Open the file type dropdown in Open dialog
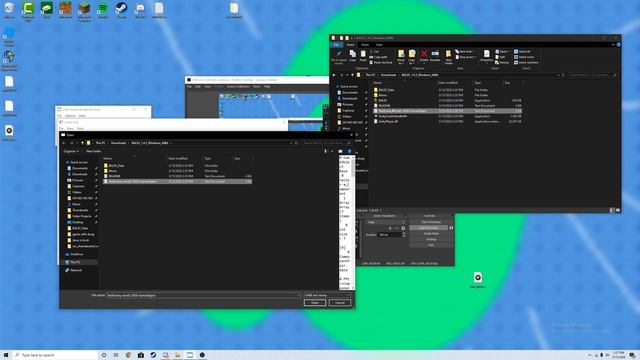This screenshot has height=360, width=640. pos(327,295)
